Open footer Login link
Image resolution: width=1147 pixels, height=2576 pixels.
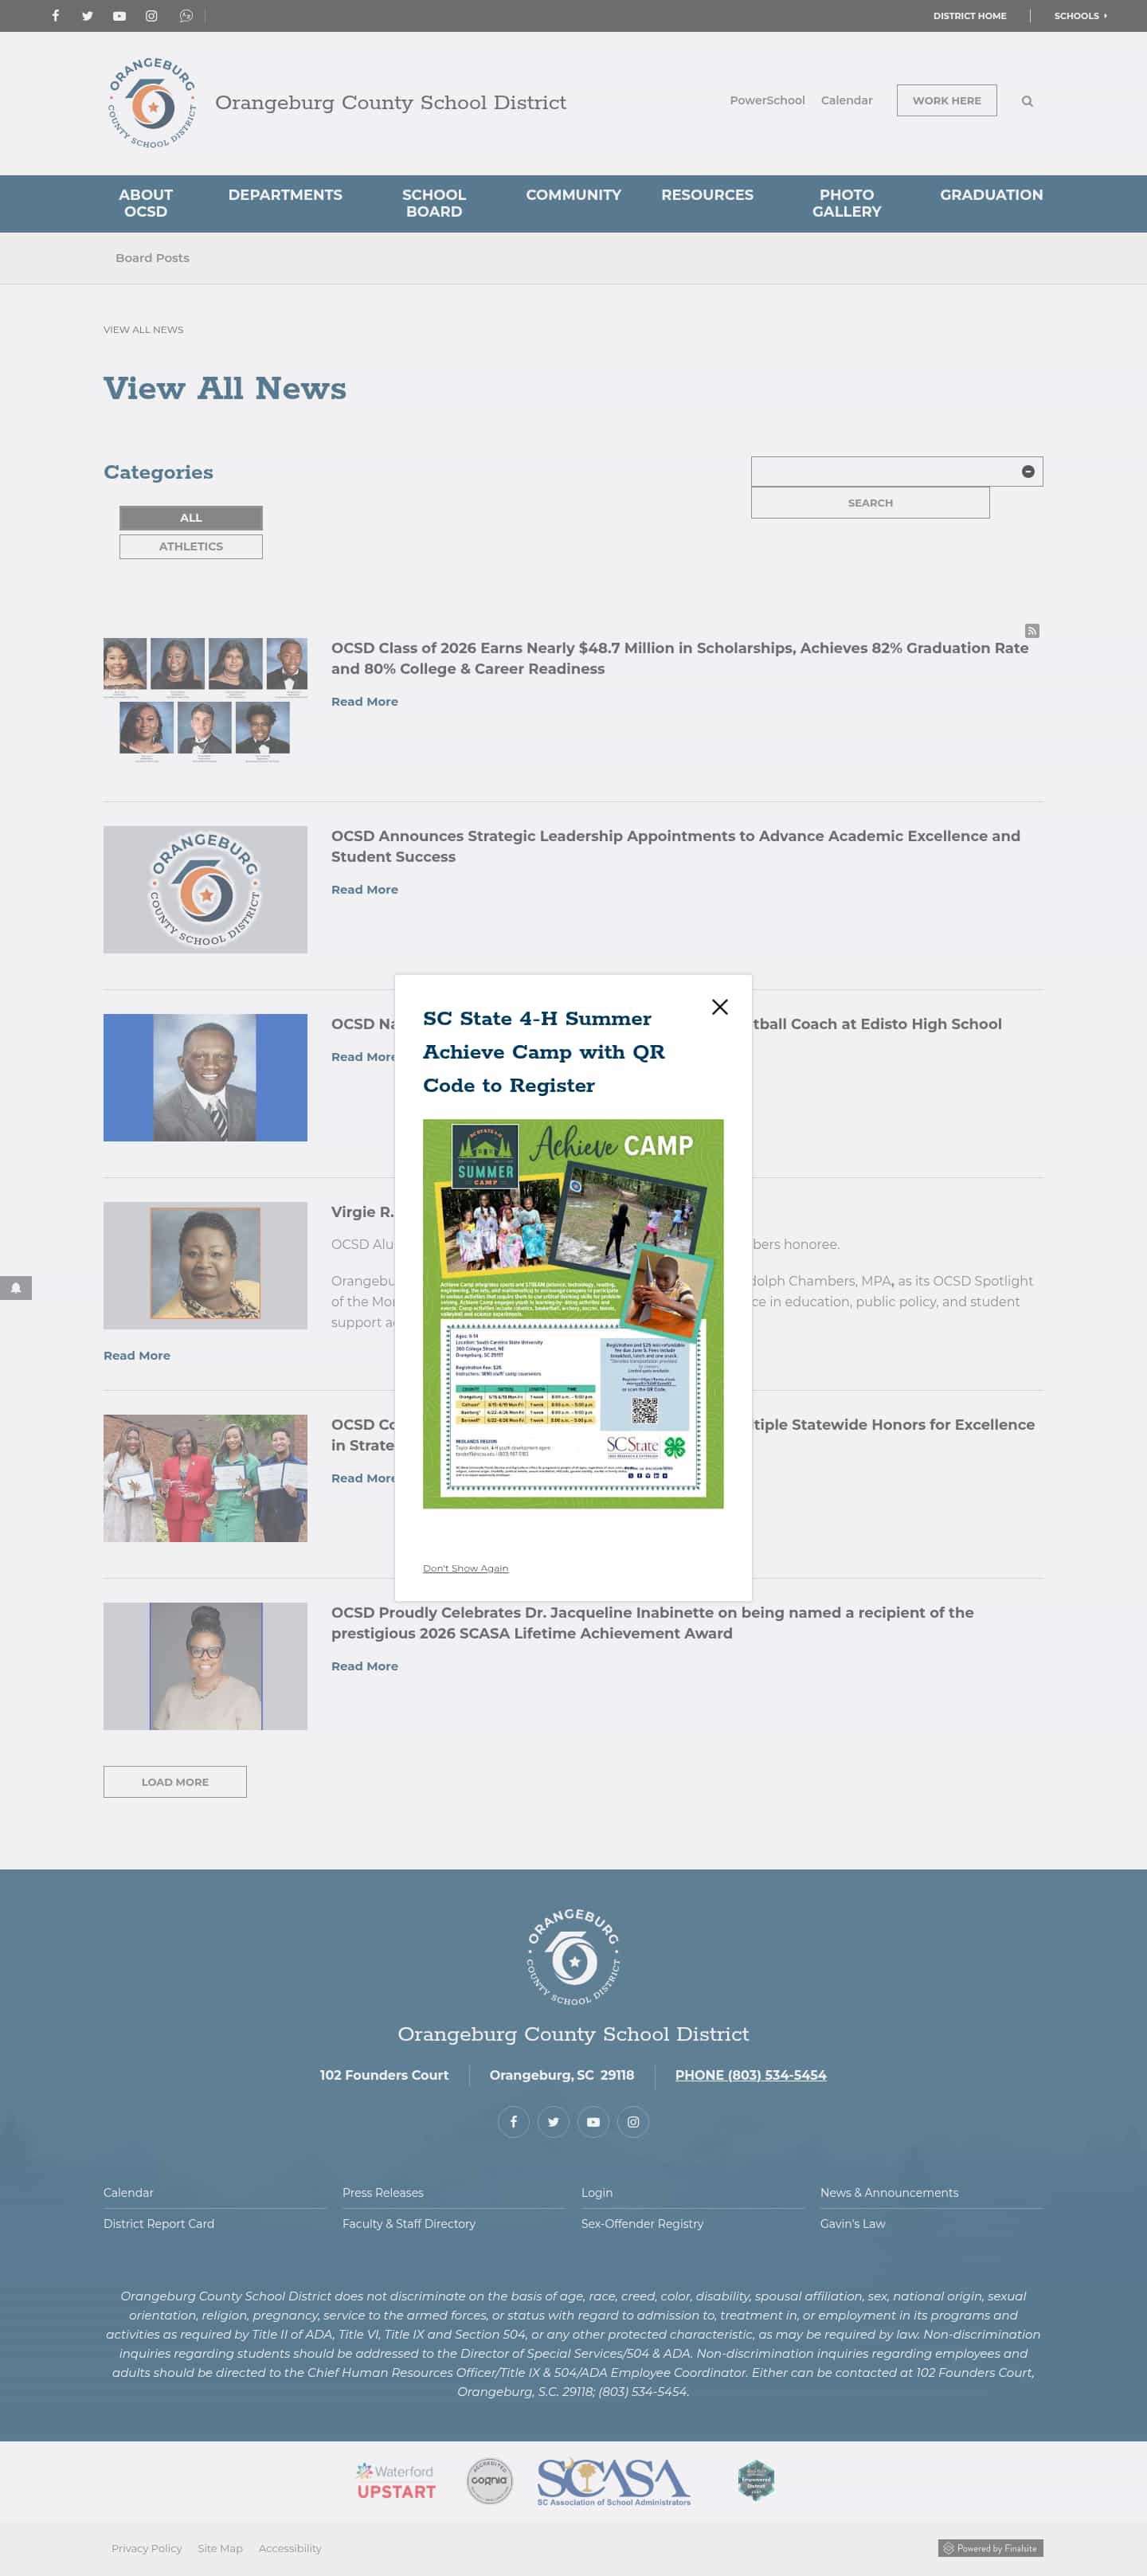597,2193
